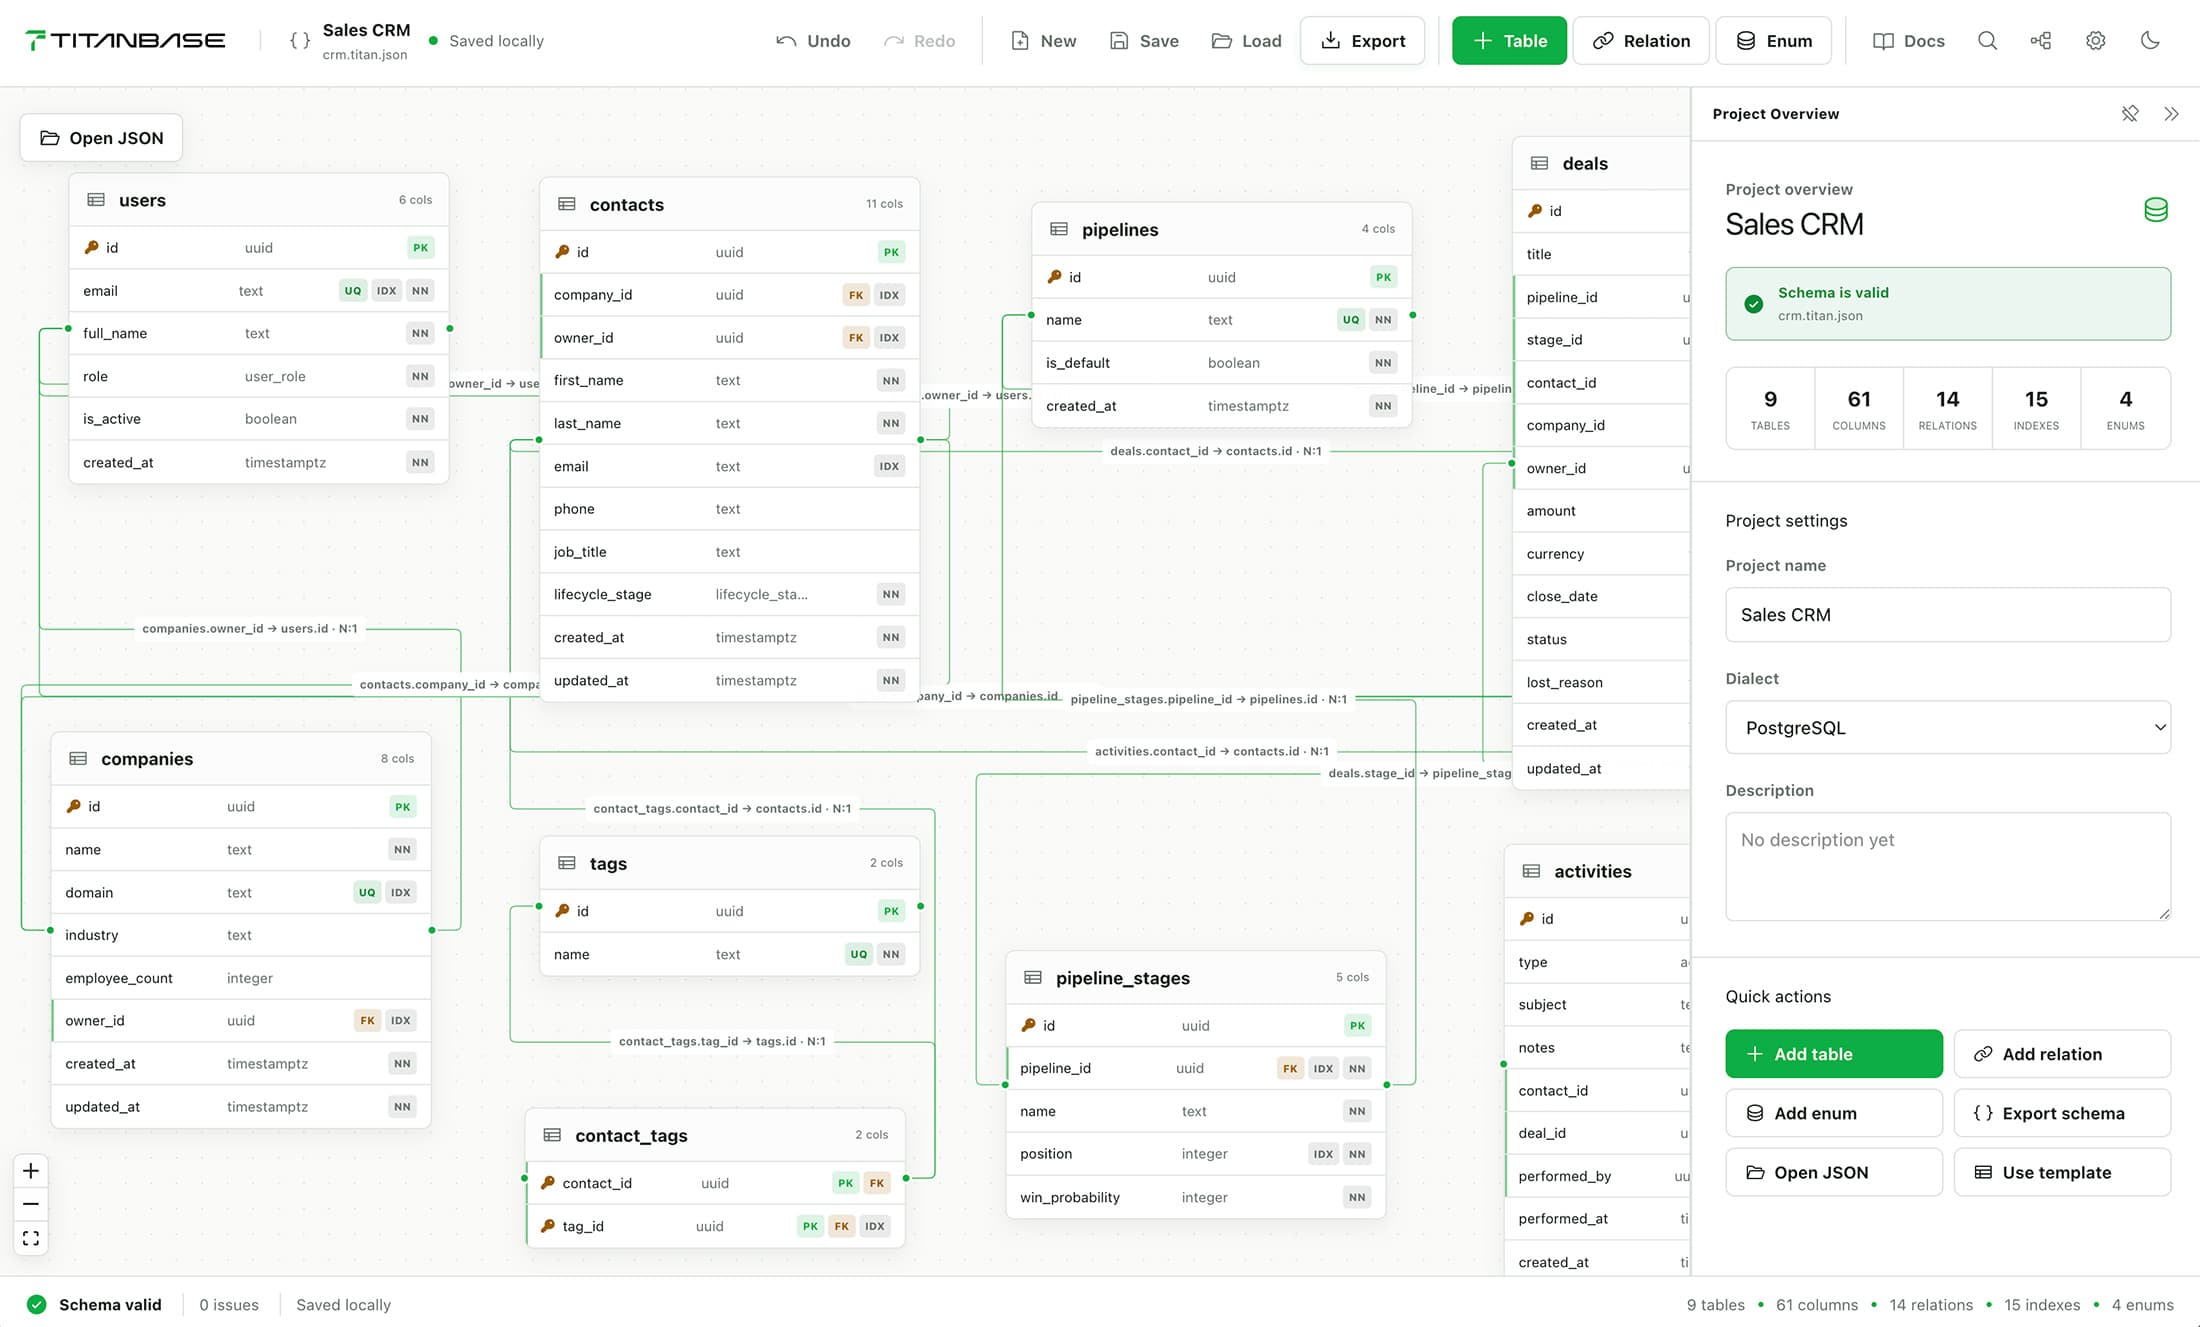Add a new Table from toolbar

pos(1509,41)
